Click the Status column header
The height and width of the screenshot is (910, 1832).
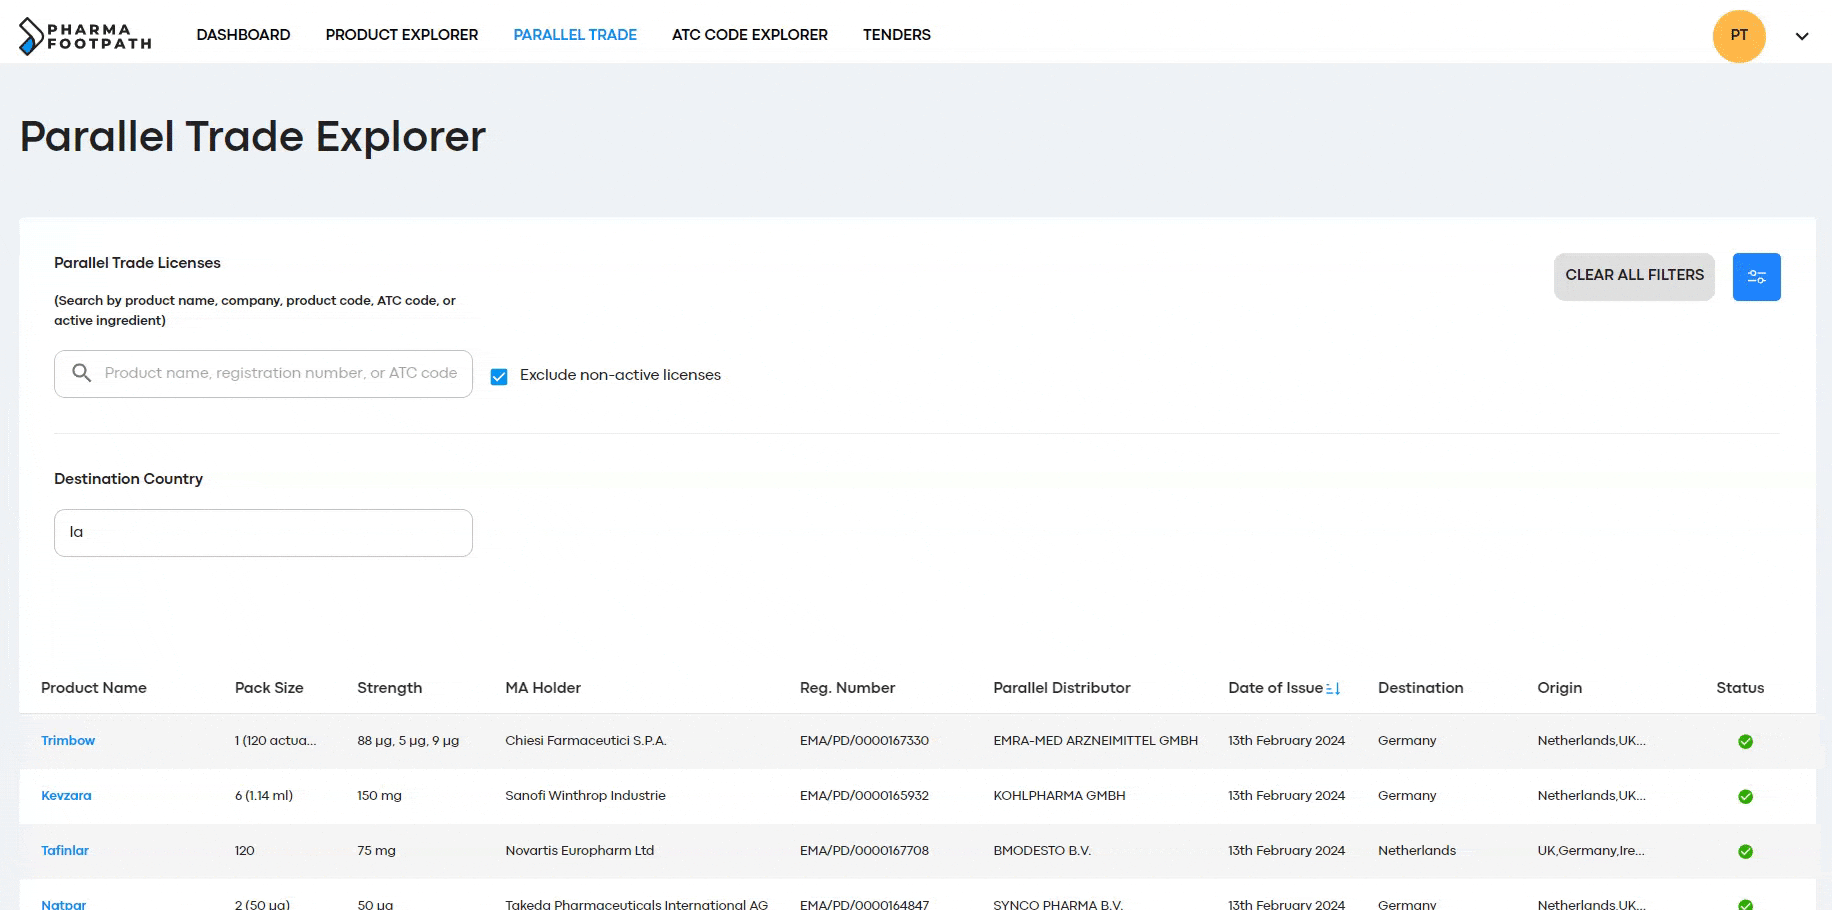click(x=1740, y=688)
